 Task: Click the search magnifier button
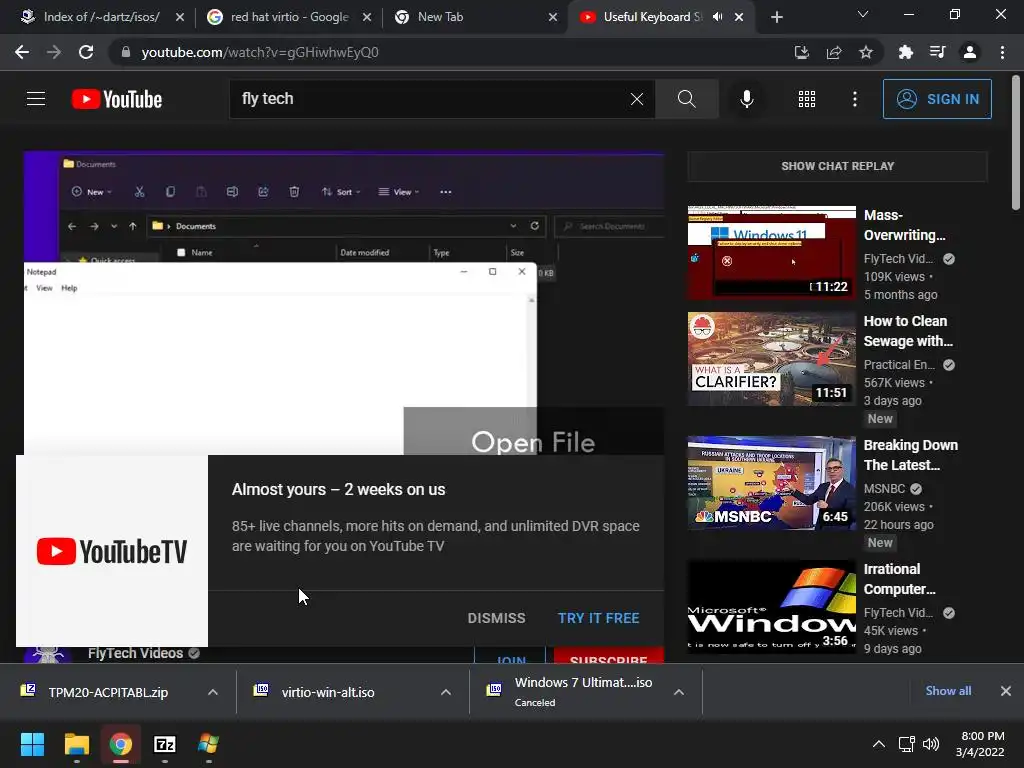[x=686, y=99]
